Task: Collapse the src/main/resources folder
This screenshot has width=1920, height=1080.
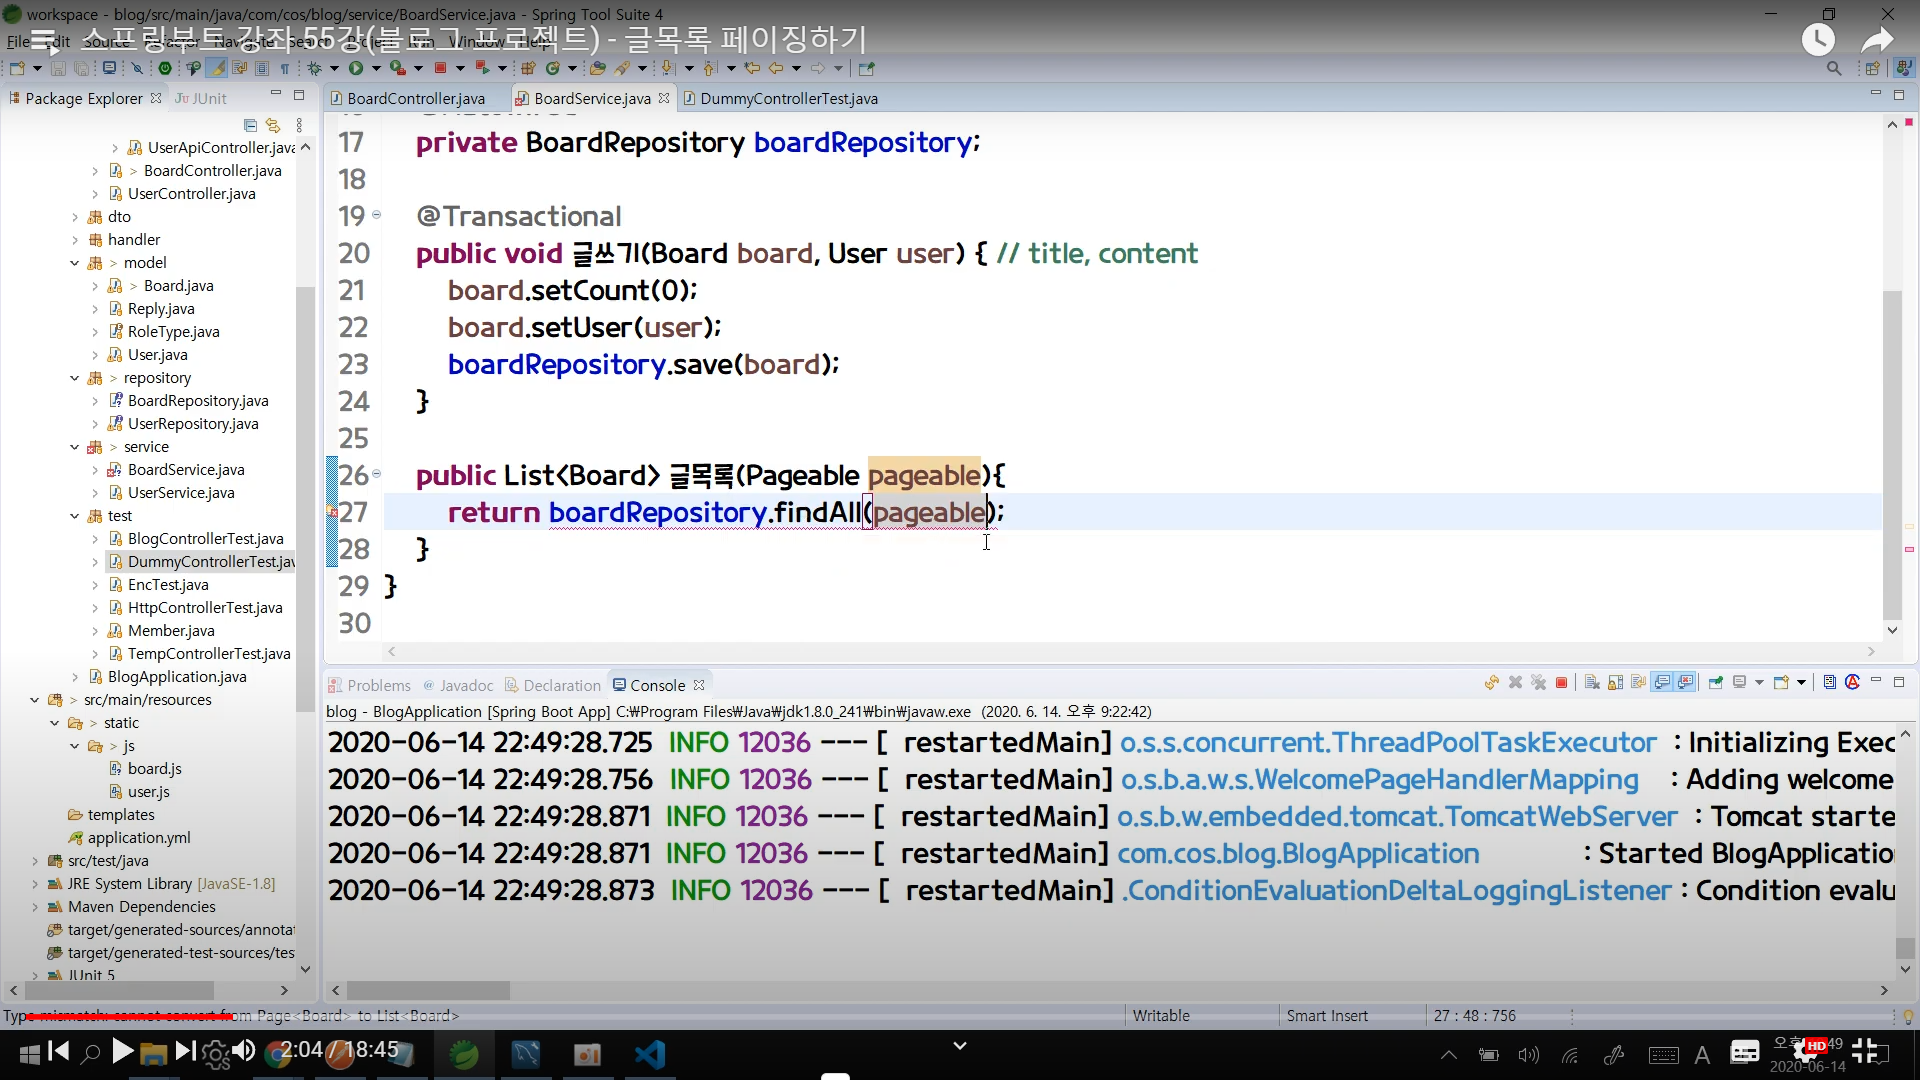Action: click(35, 700)
